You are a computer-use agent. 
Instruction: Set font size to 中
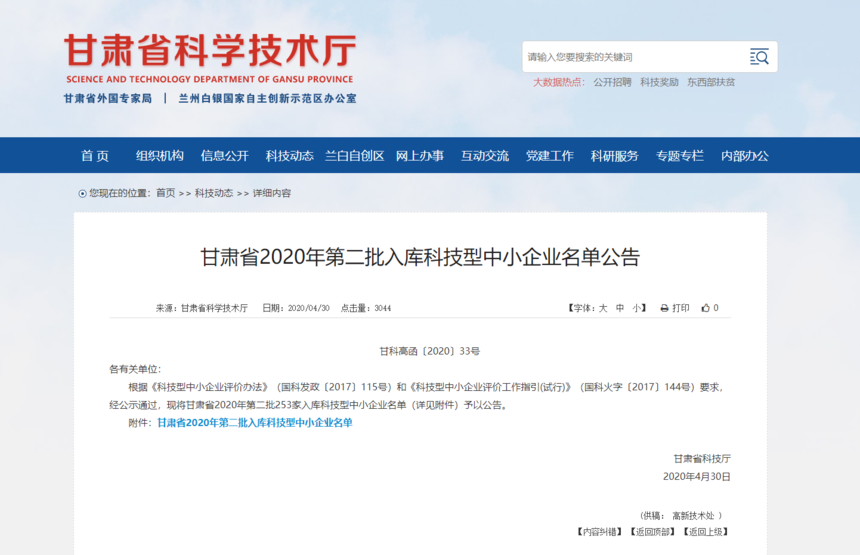620,308
